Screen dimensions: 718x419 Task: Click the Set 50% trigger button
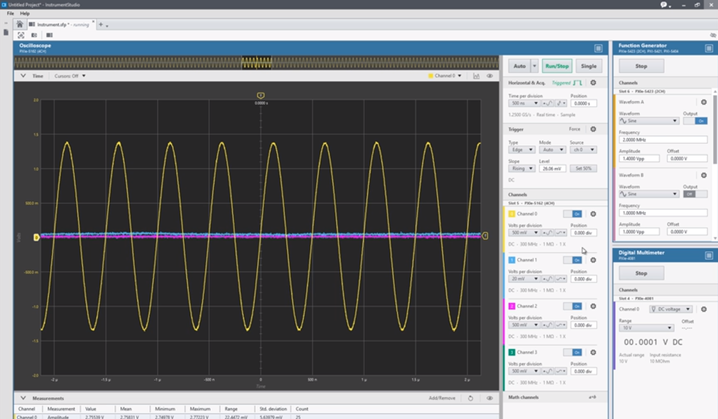click(586, 169)
